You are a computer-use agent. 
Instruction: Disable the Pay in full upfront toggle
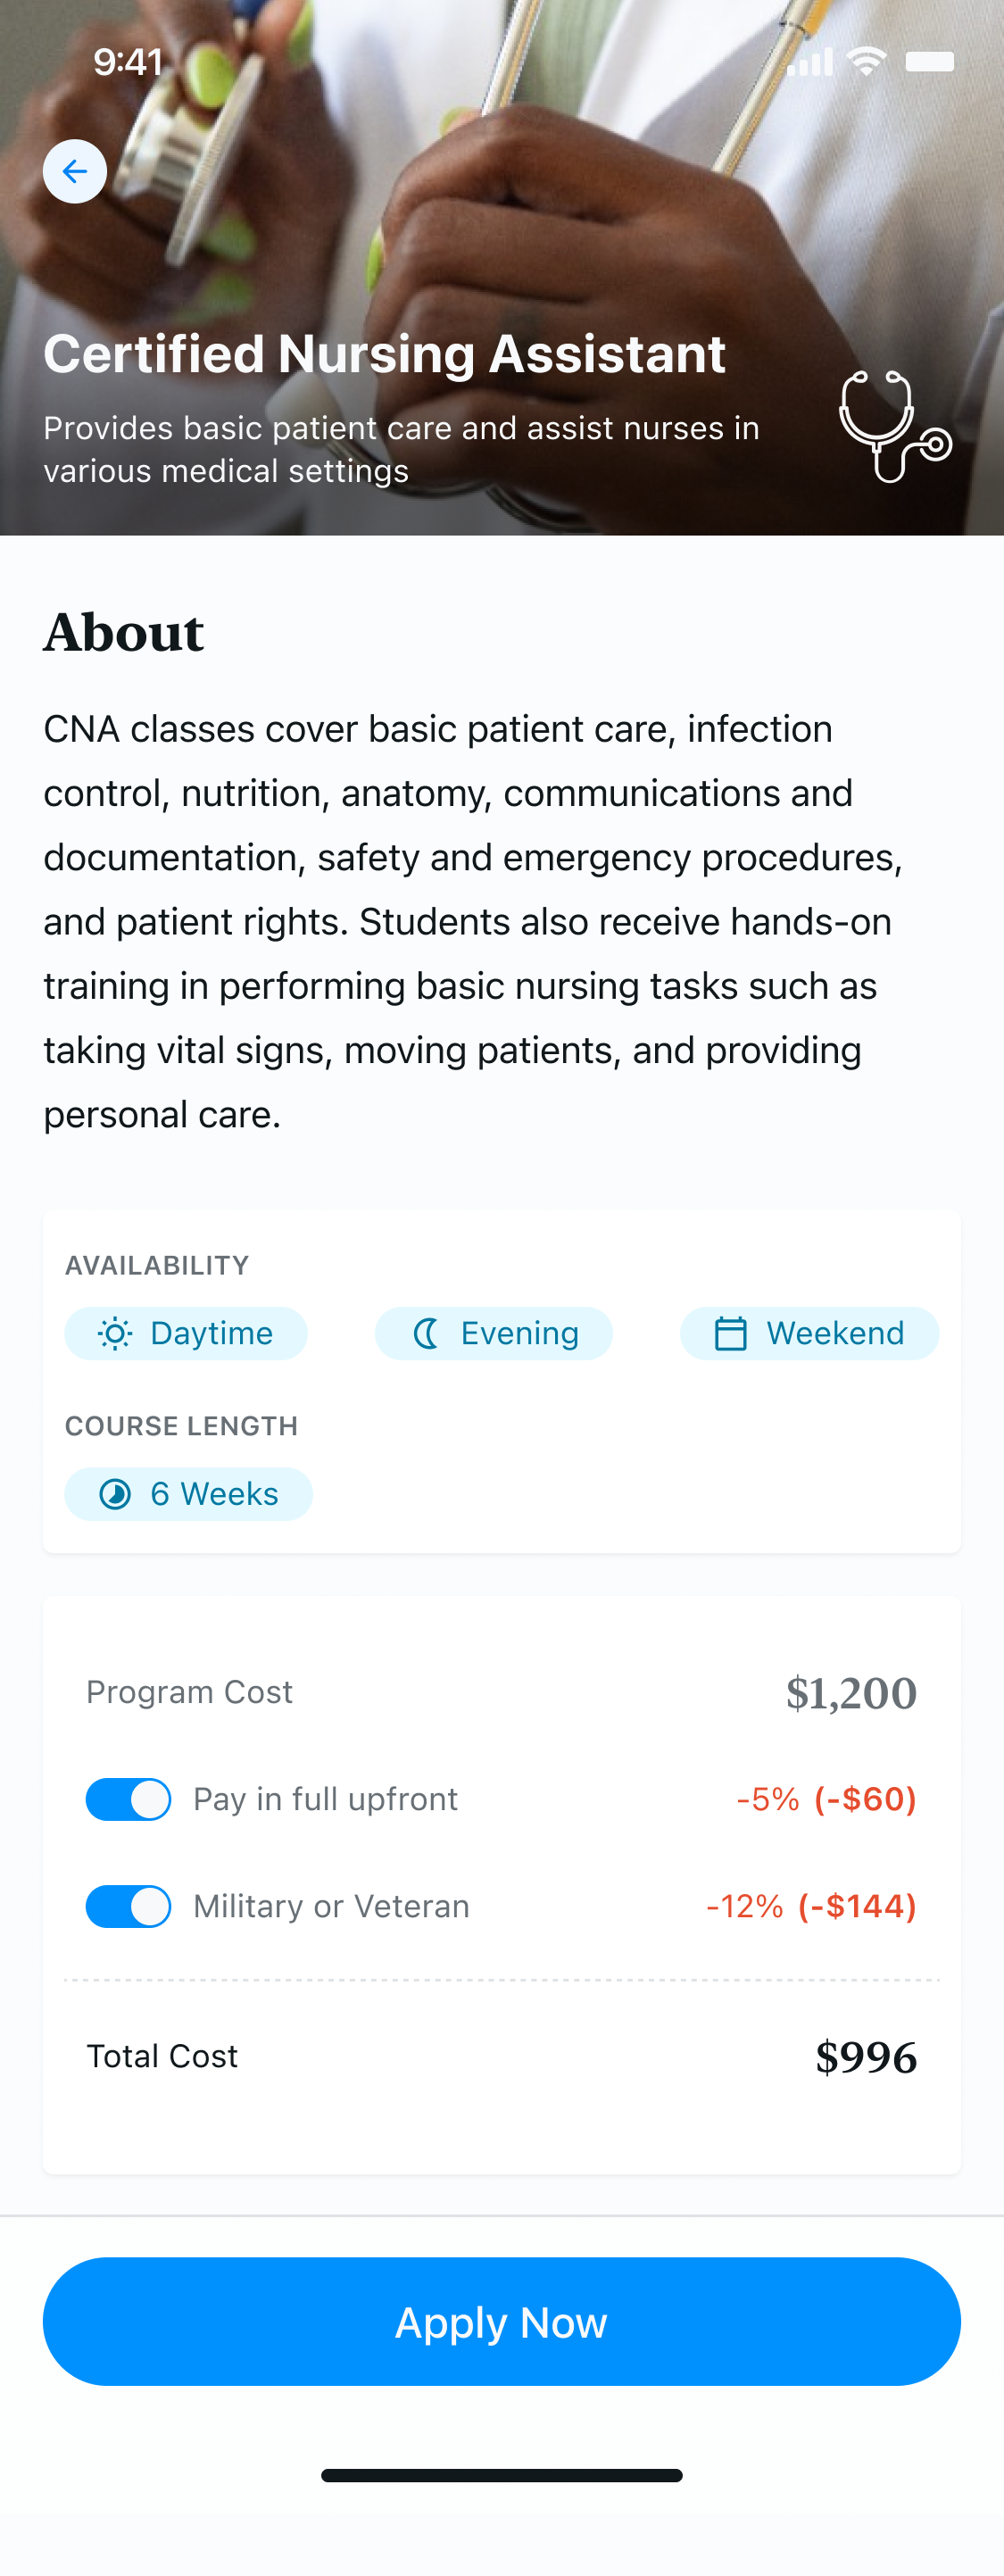coord(128,1799)
